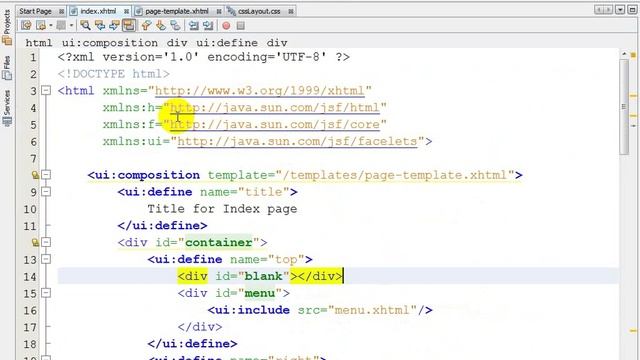The height and width of the screenshot is (360, 640).
Task: Click the Shift Line Left icon
Action: click(x=193, y=26)
